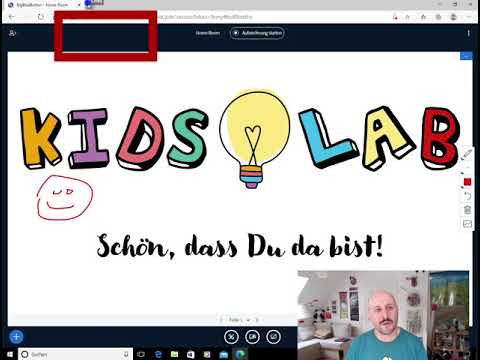Open the blue plus actions menu
This screenshot has width=480, height=360.
16,337
